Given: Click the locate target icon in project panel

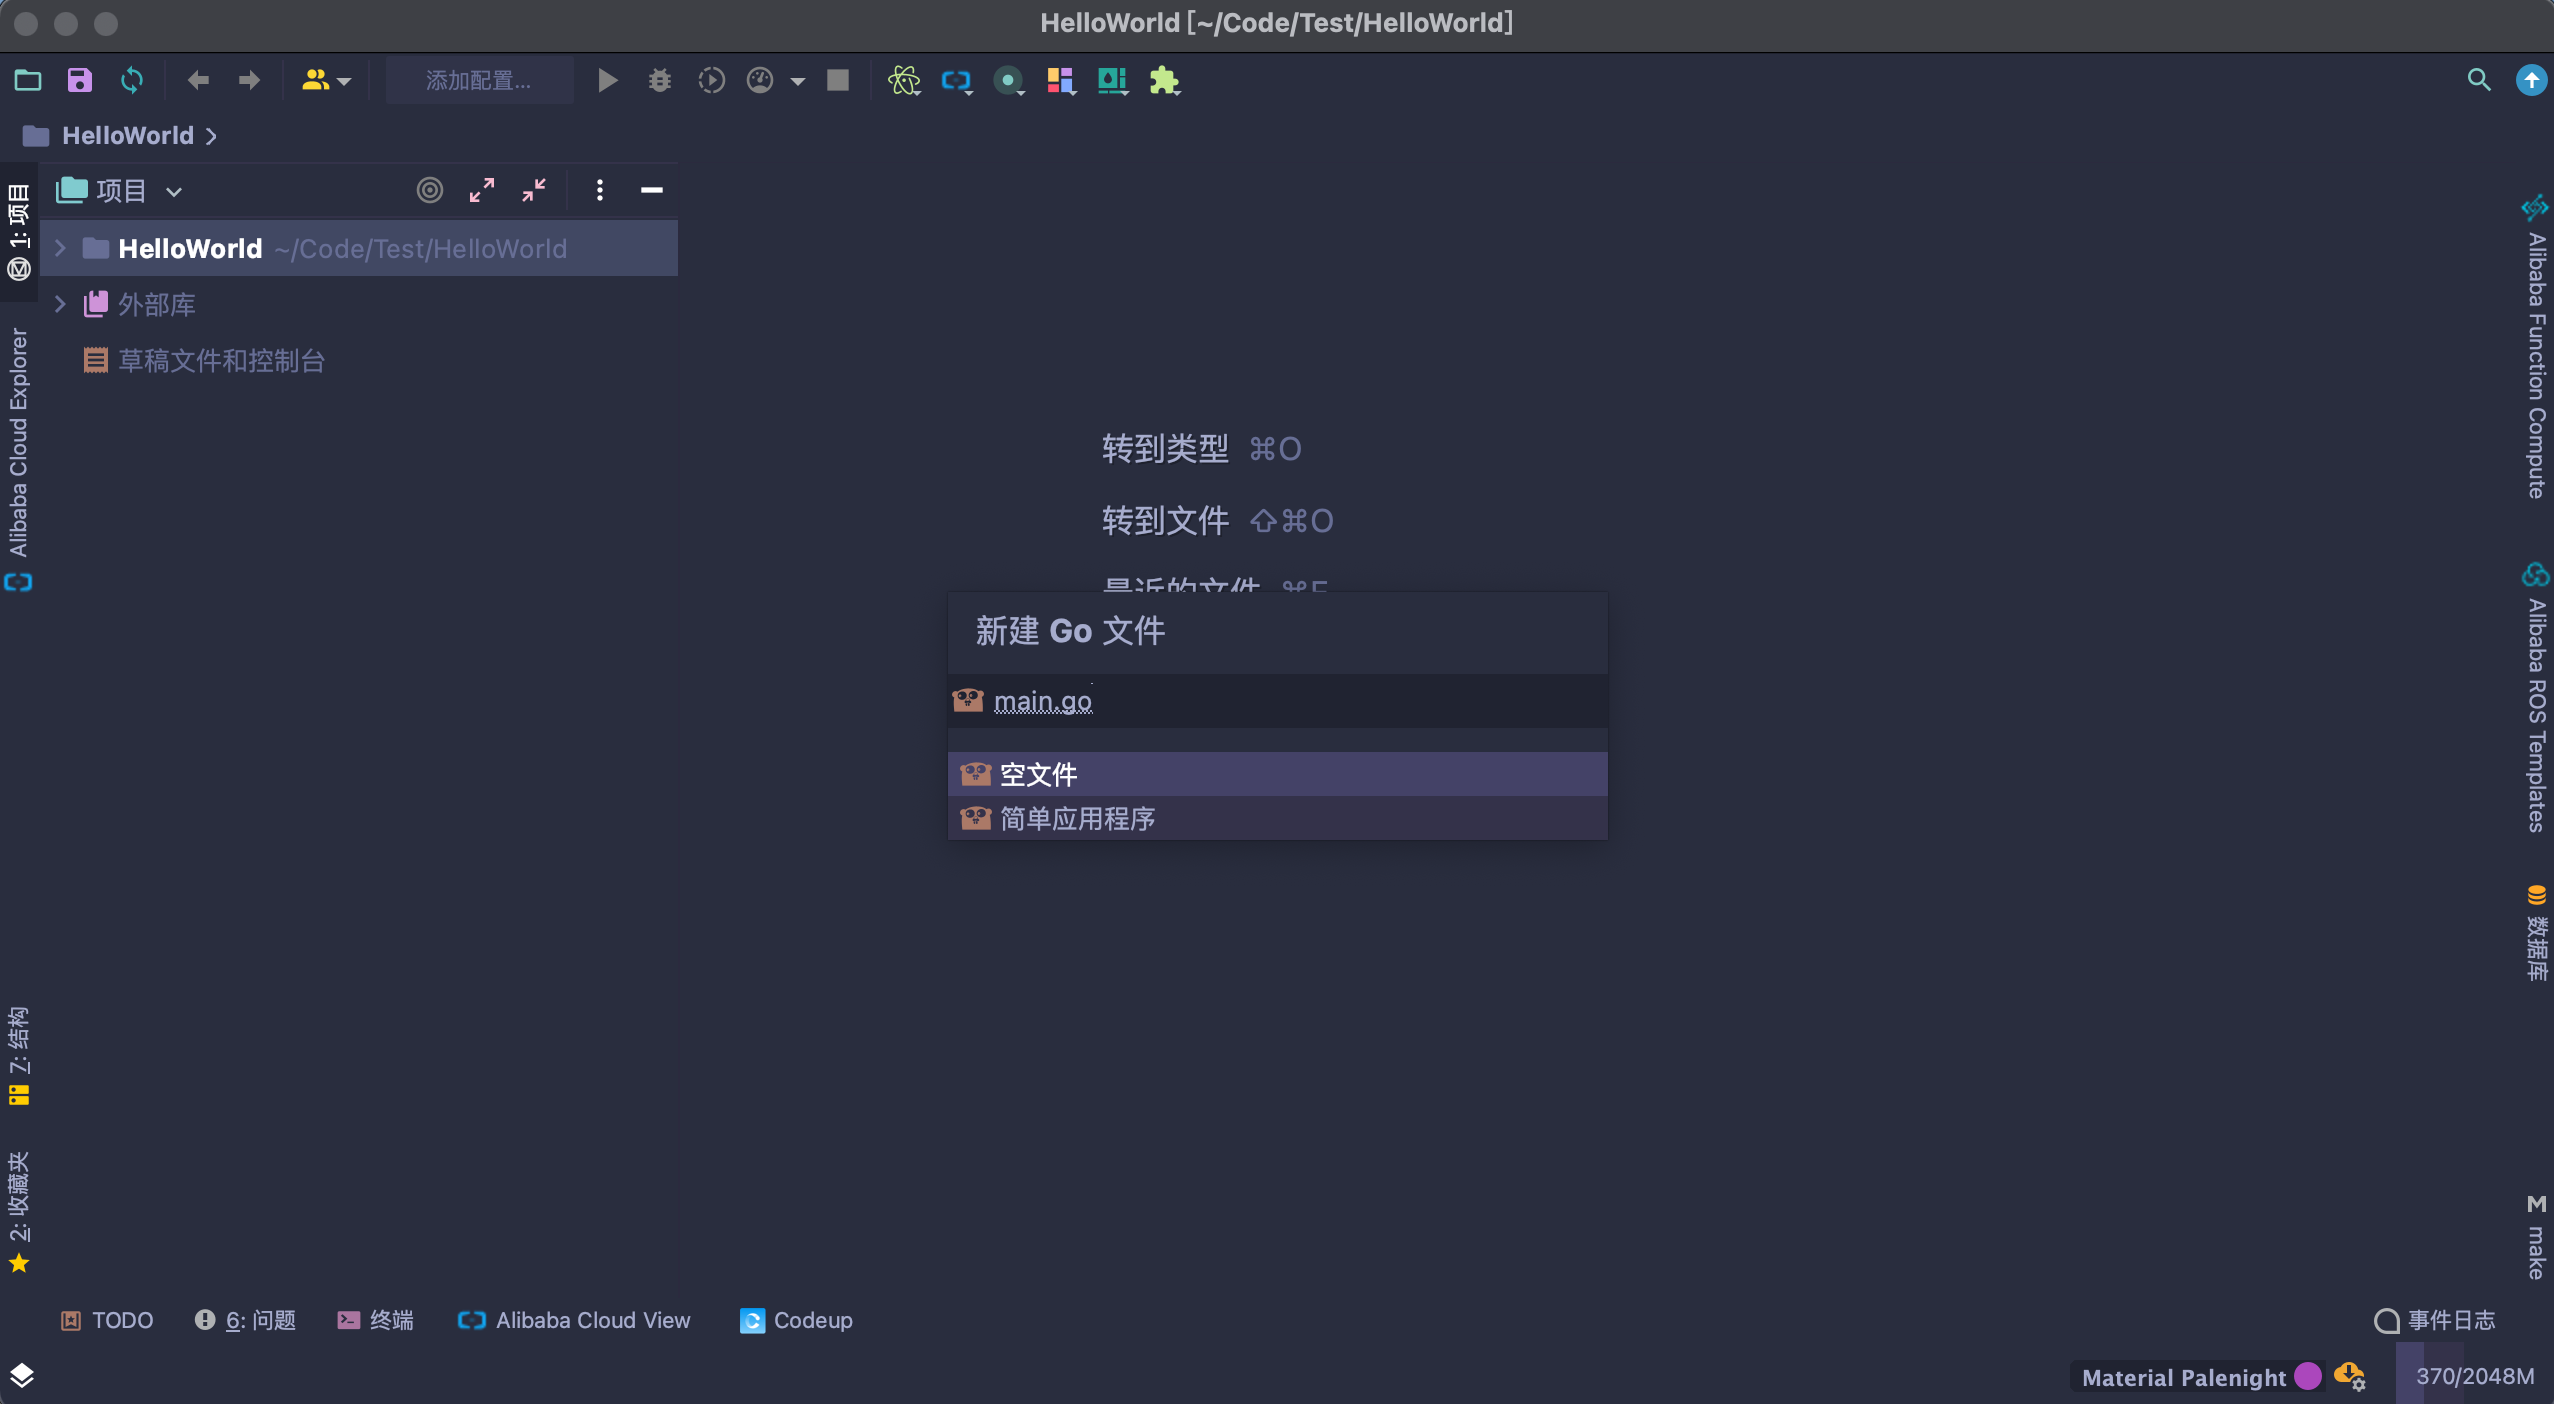Looking at the screenshot, I should pos(429,190).
